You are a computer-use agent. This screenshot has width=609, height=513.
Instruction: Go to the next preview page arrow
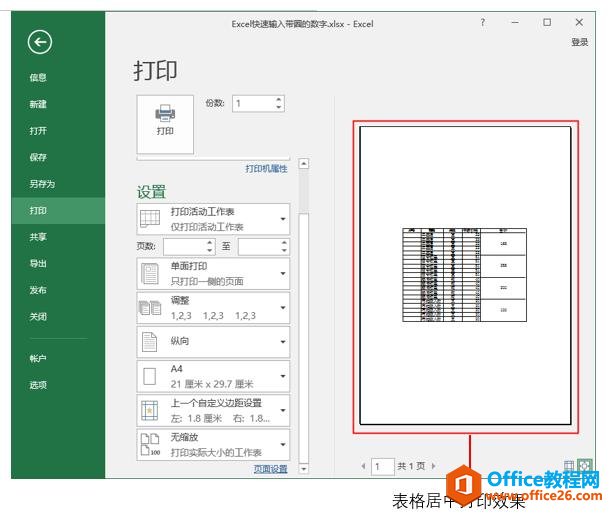(433, 466)
